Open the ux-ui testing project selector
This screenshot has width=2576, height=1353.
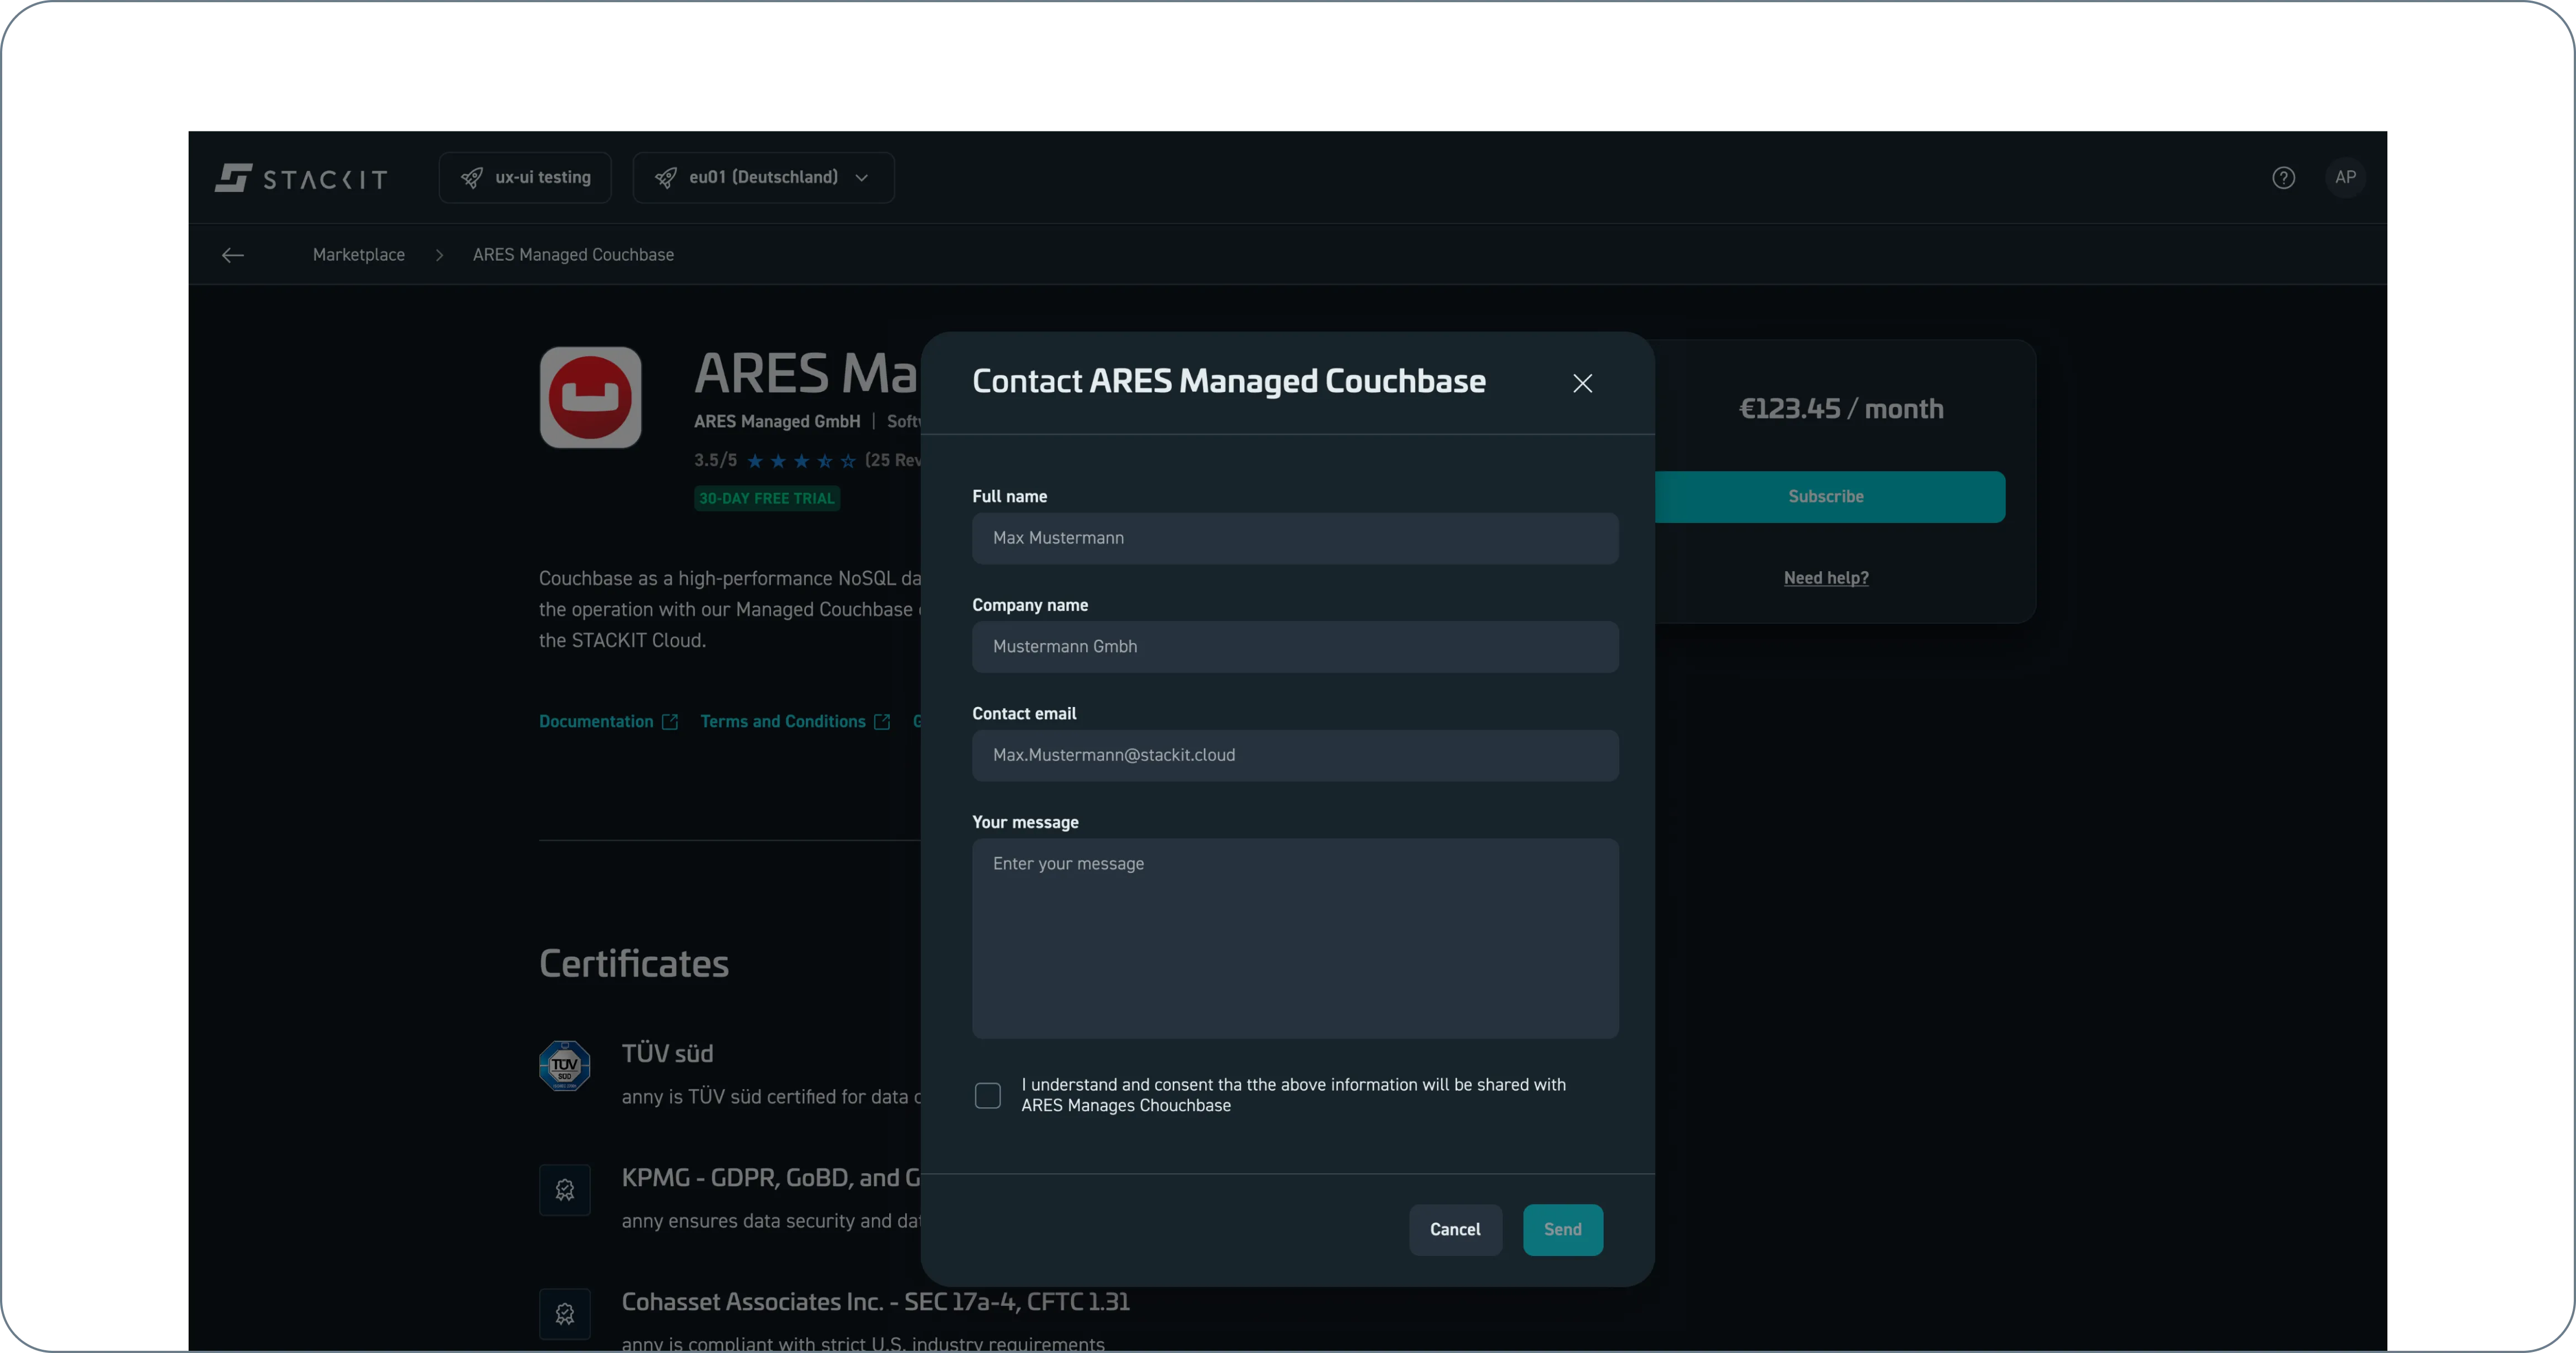[x=525, y=178]
